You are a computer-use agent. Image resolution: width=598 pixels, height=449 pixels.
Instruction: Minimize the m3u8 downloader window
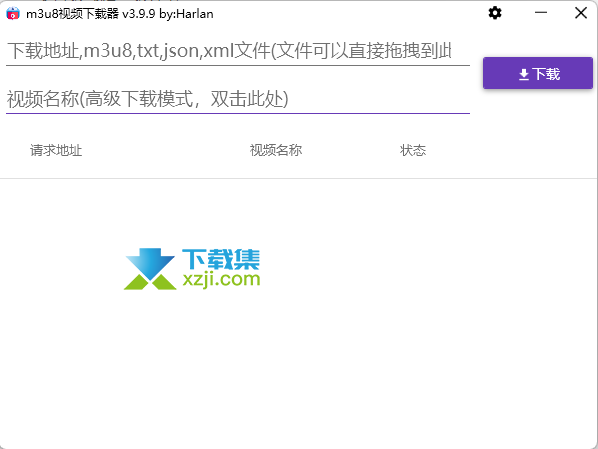541,13
